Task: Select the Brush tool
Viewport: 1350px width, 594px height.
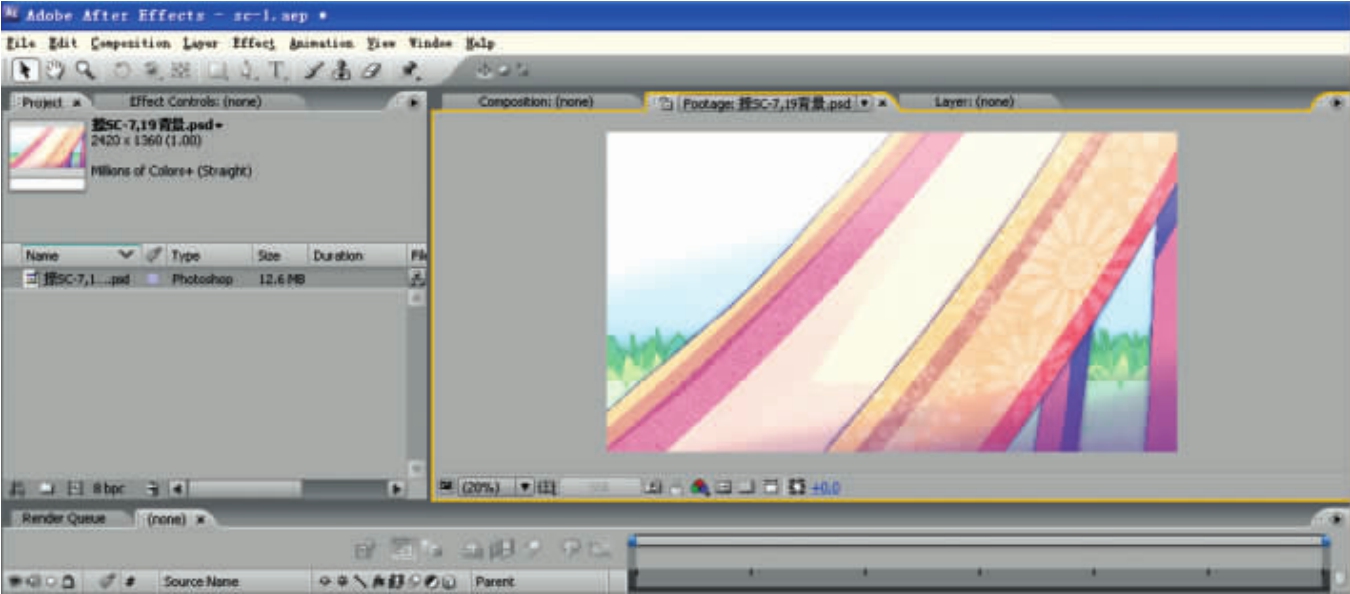Action: point(314,71)
